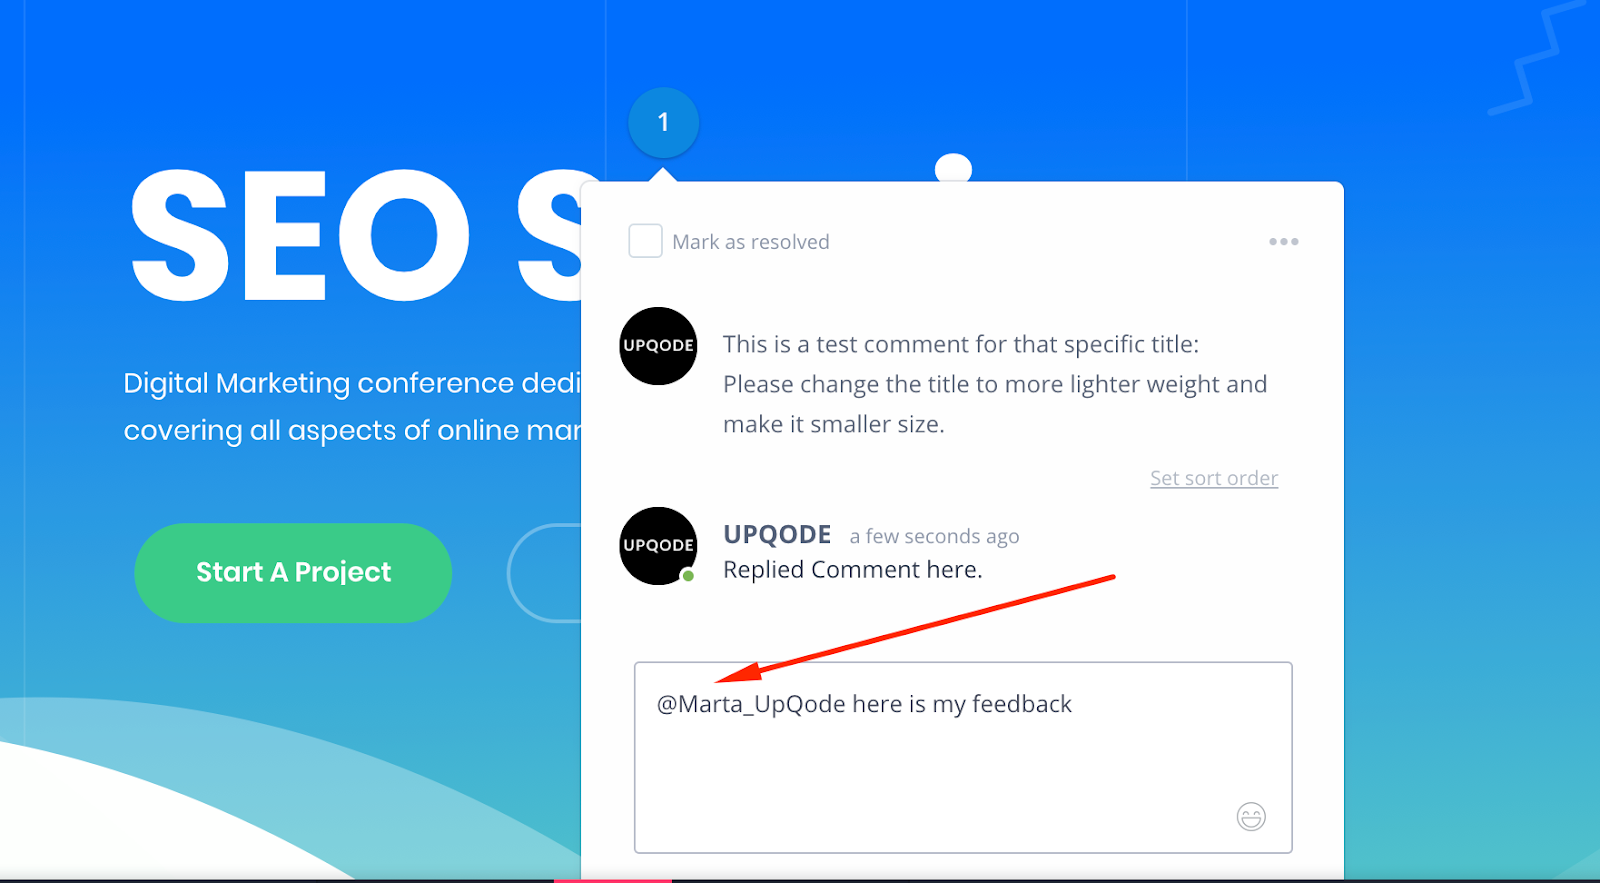The height and width of the screenshot is (883, 1600).
Task: Click the 'Replied Comment here.' reply text
Action: coord(852,569)
